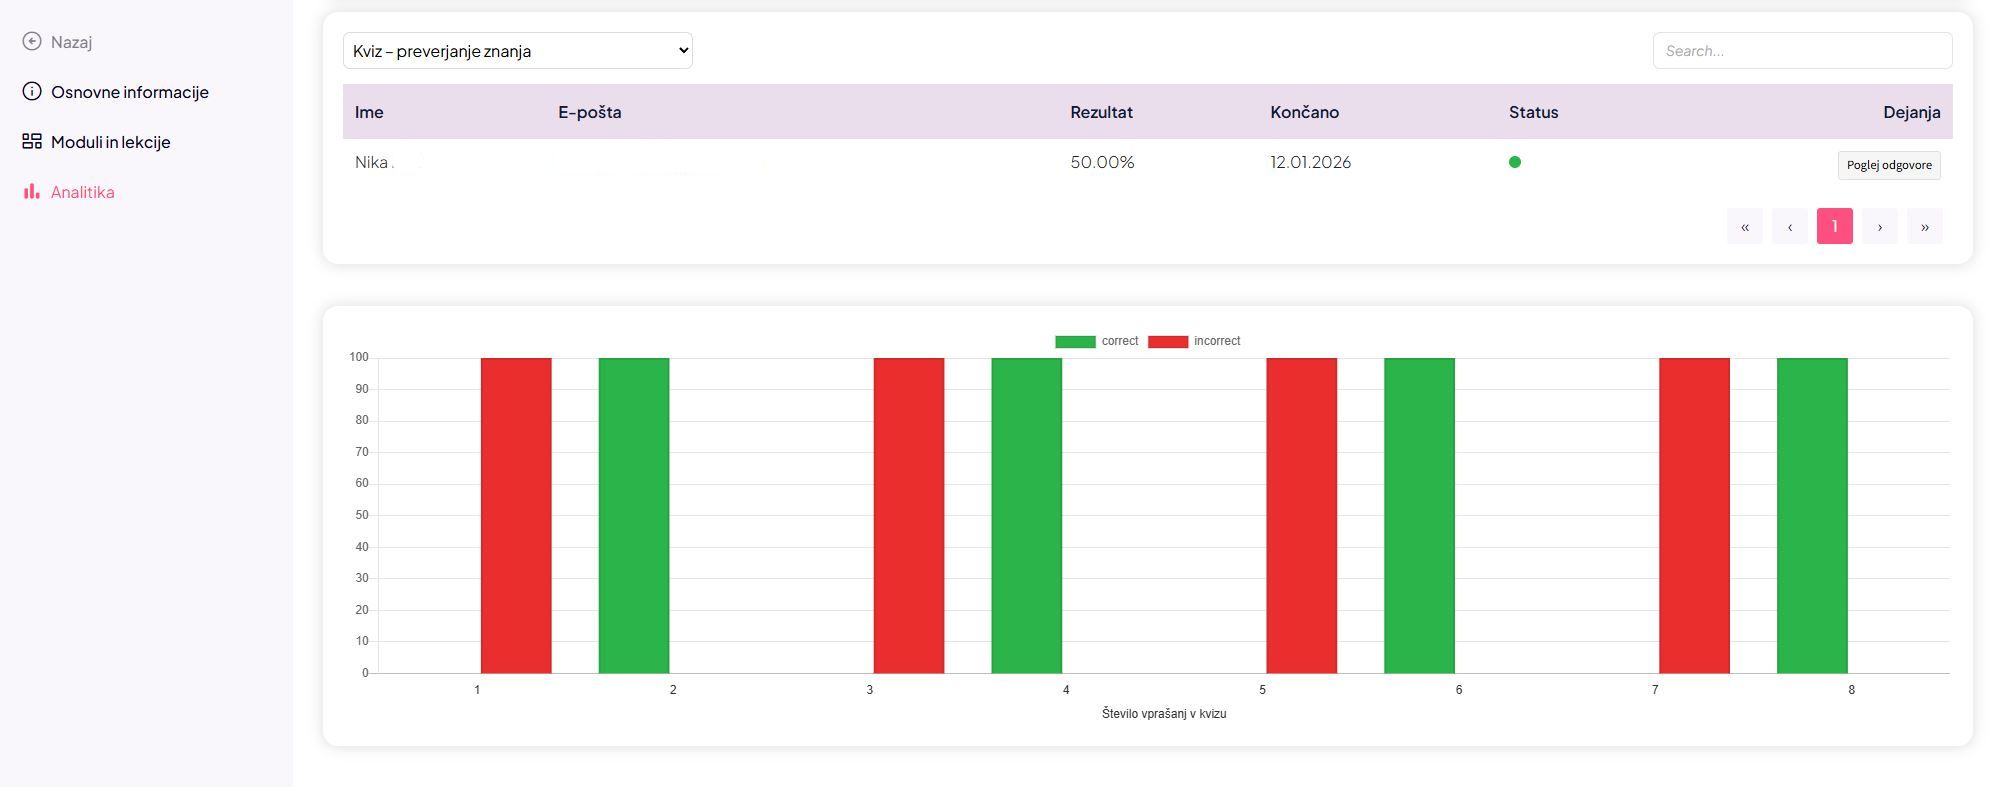This screenshot has width=2008, height=787.
Task: Toggle the incorrect series in the chart legend
Action: click(x=1193, y=342)
